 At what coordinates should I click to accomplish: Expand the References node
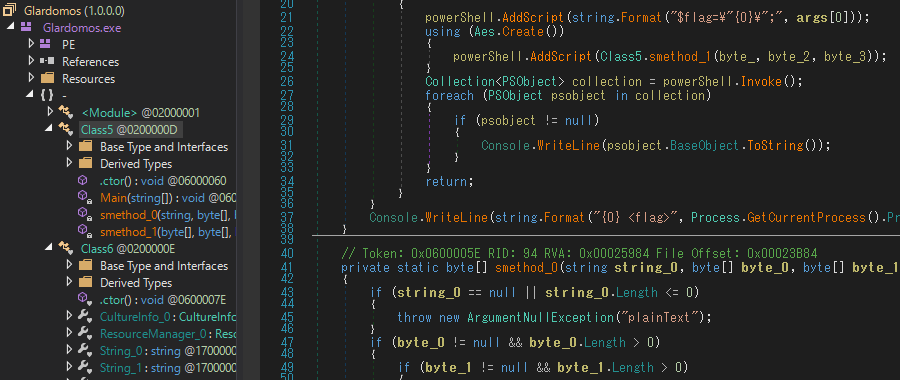[31, 61]
